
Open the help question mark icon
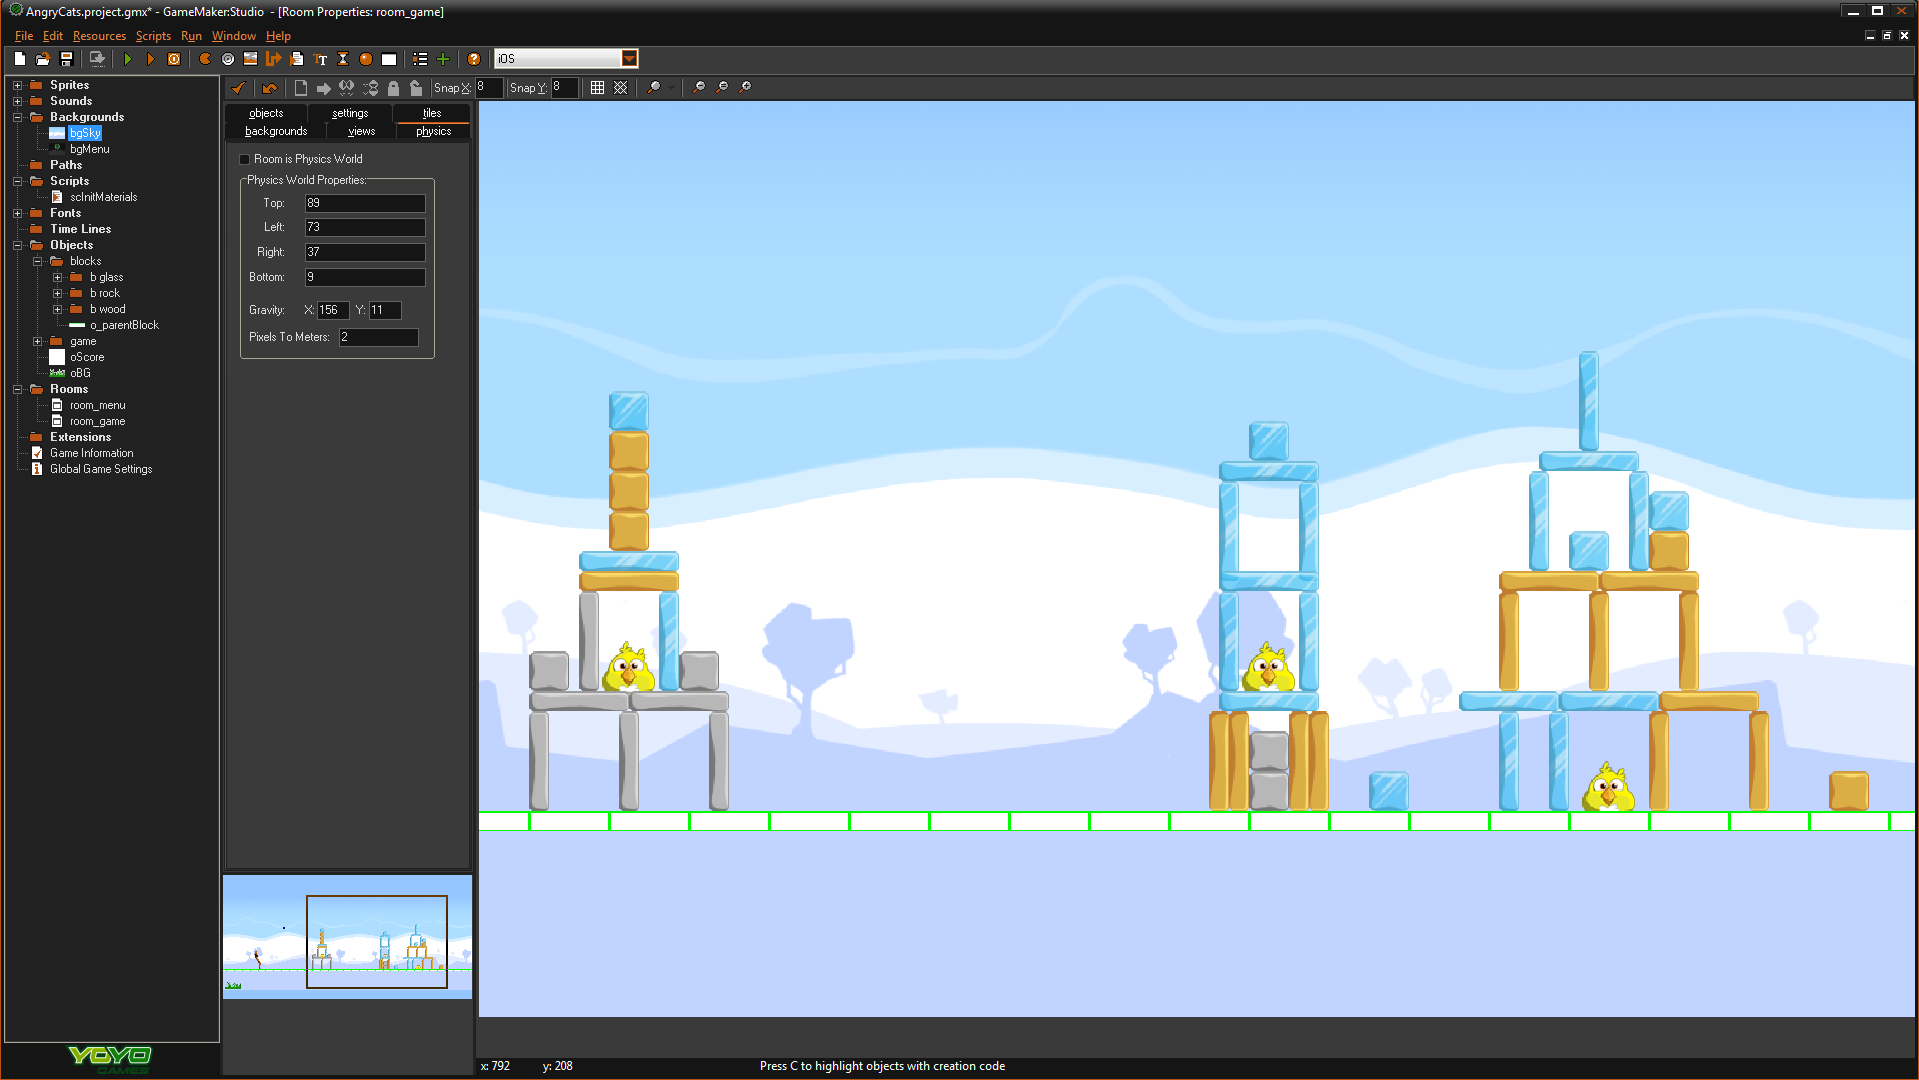click(474, 59)
